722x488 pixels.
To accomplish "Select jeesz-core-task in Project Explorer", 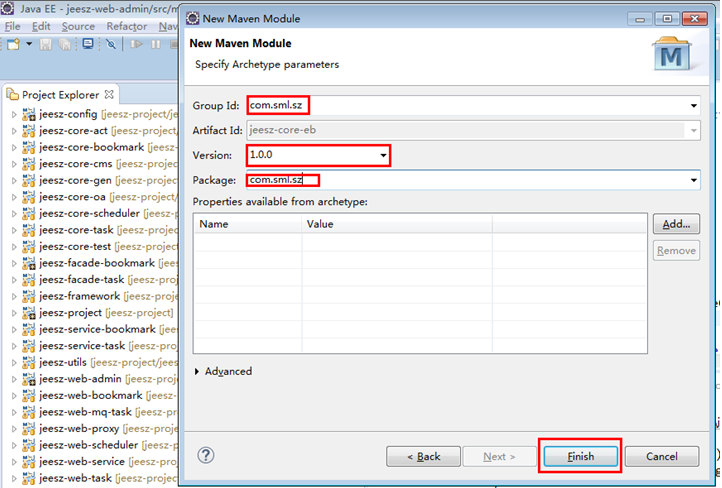I will 76,230.
